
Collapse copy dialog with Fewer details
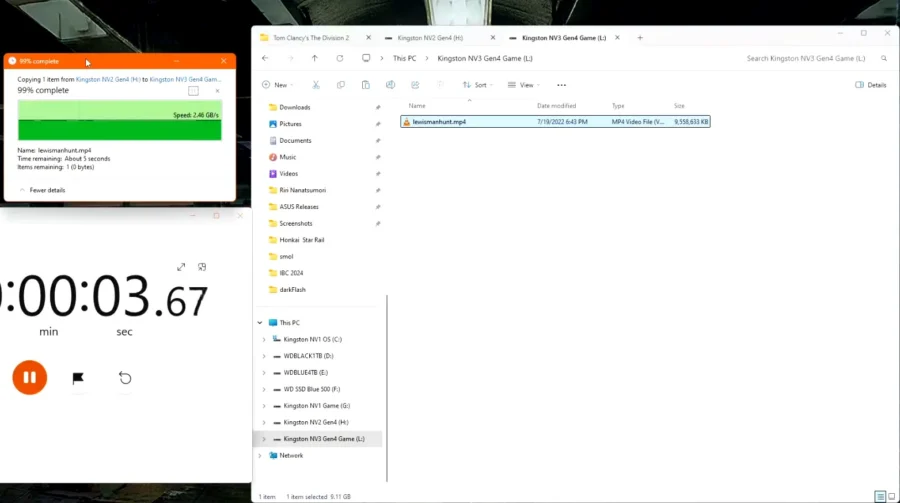click(42, 190)
